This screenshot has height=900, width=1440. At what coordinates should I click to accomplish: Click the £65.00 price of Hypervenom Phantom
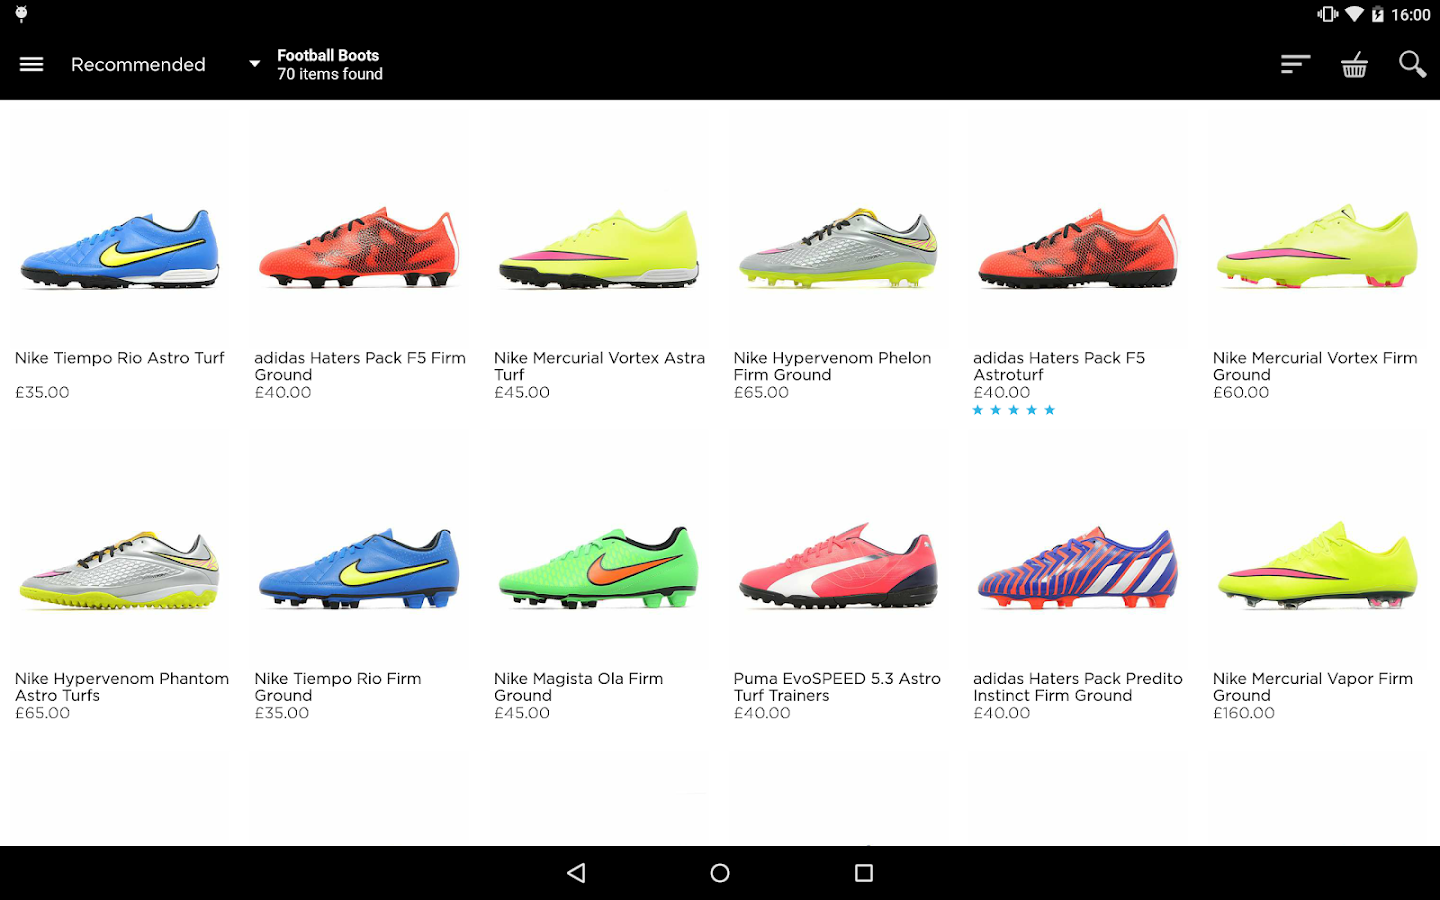pyautogui.click(x=42, y=713)
